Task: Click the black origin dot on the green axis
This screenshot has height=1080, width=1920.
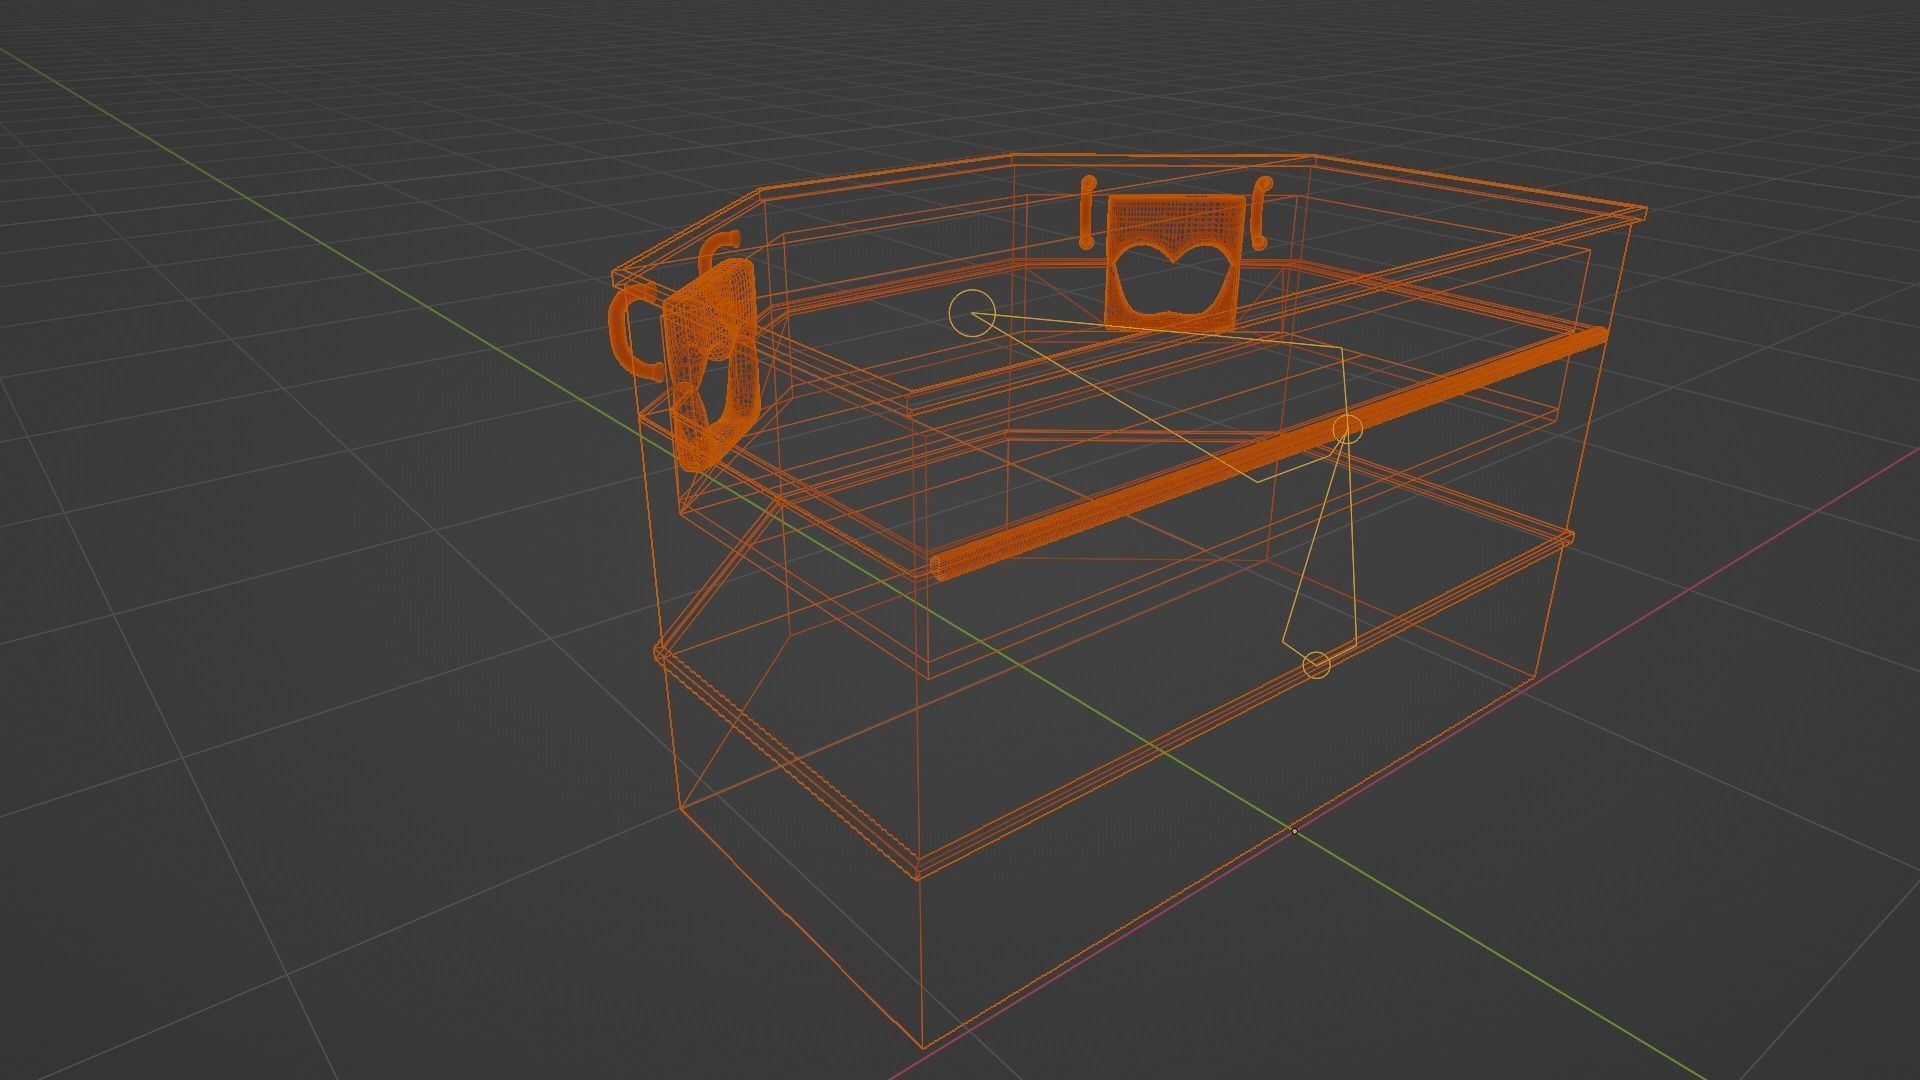Action: [1294, 831]
